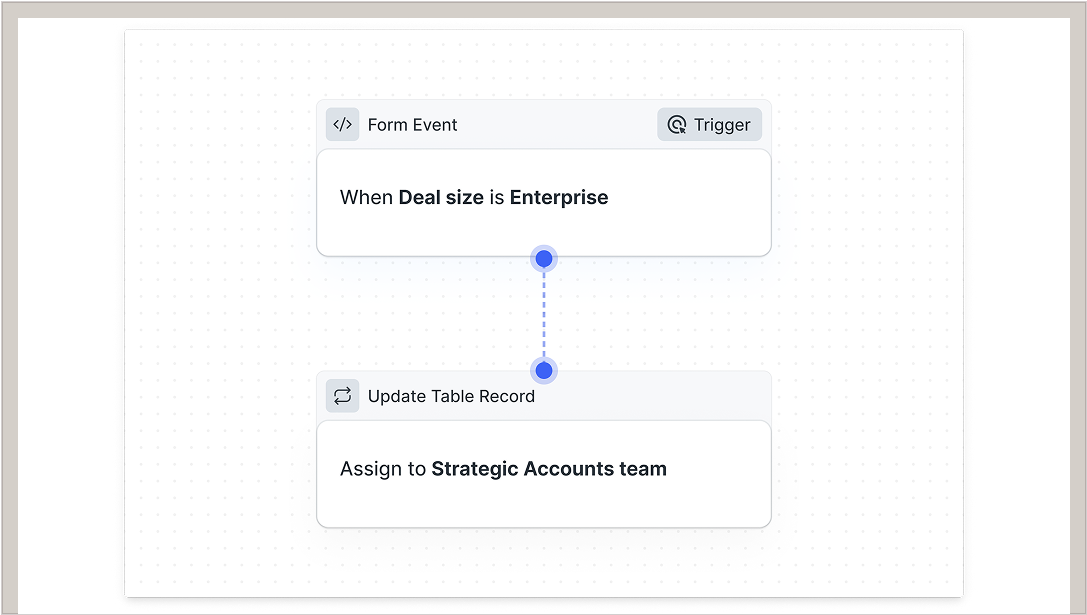Click the loop arrows icon on Update Table Record

click(342, 396)
